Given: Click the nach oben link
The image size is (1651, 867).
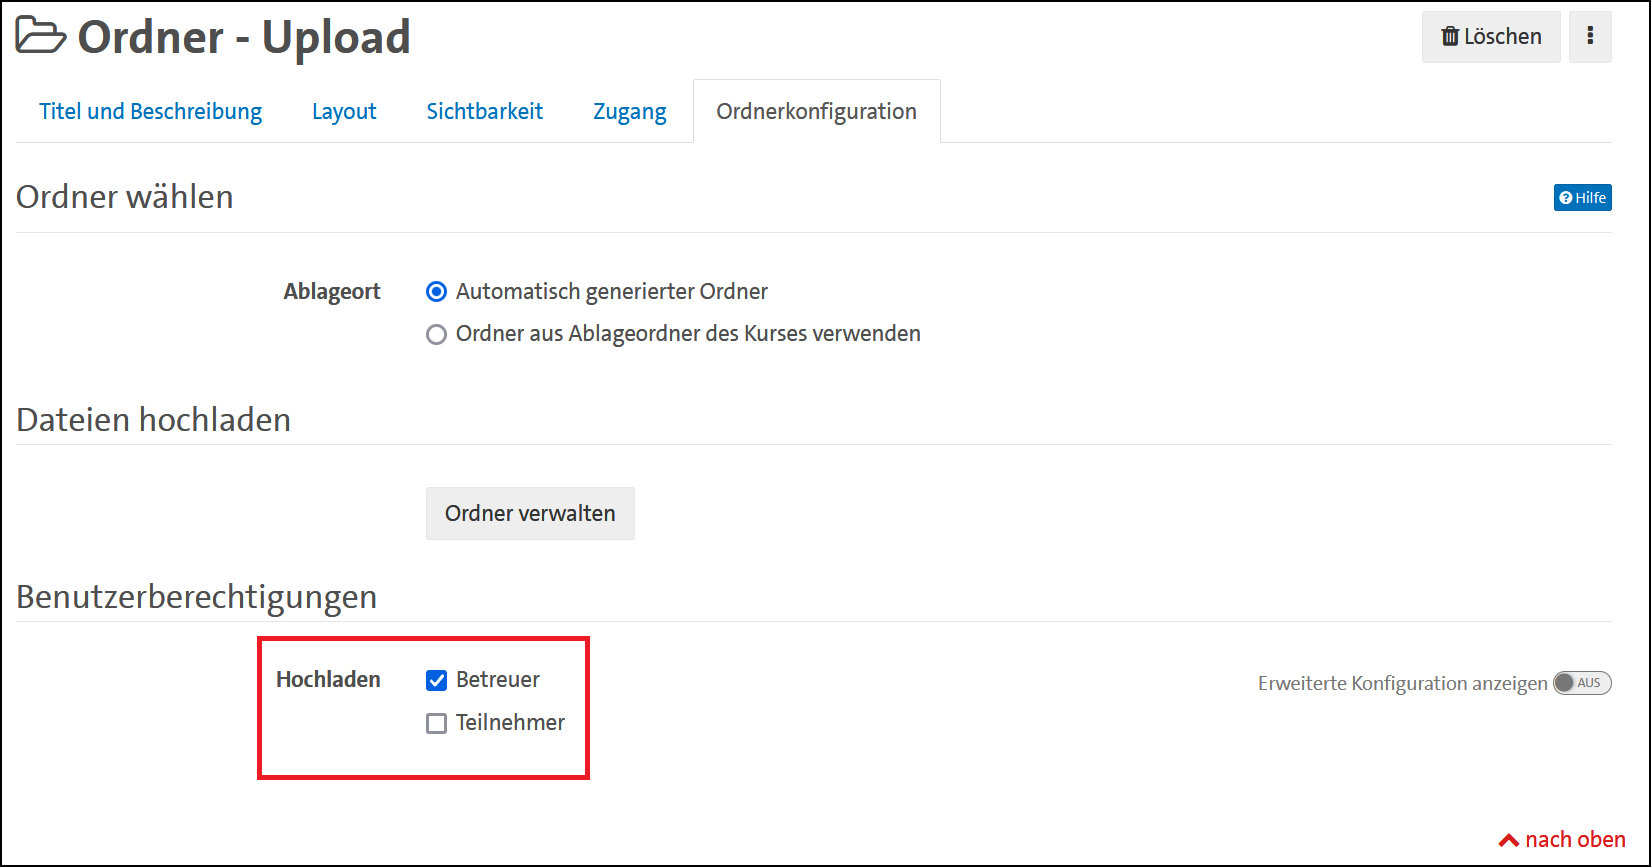Looking at the screenshot, I should [x=1562, y=839].
